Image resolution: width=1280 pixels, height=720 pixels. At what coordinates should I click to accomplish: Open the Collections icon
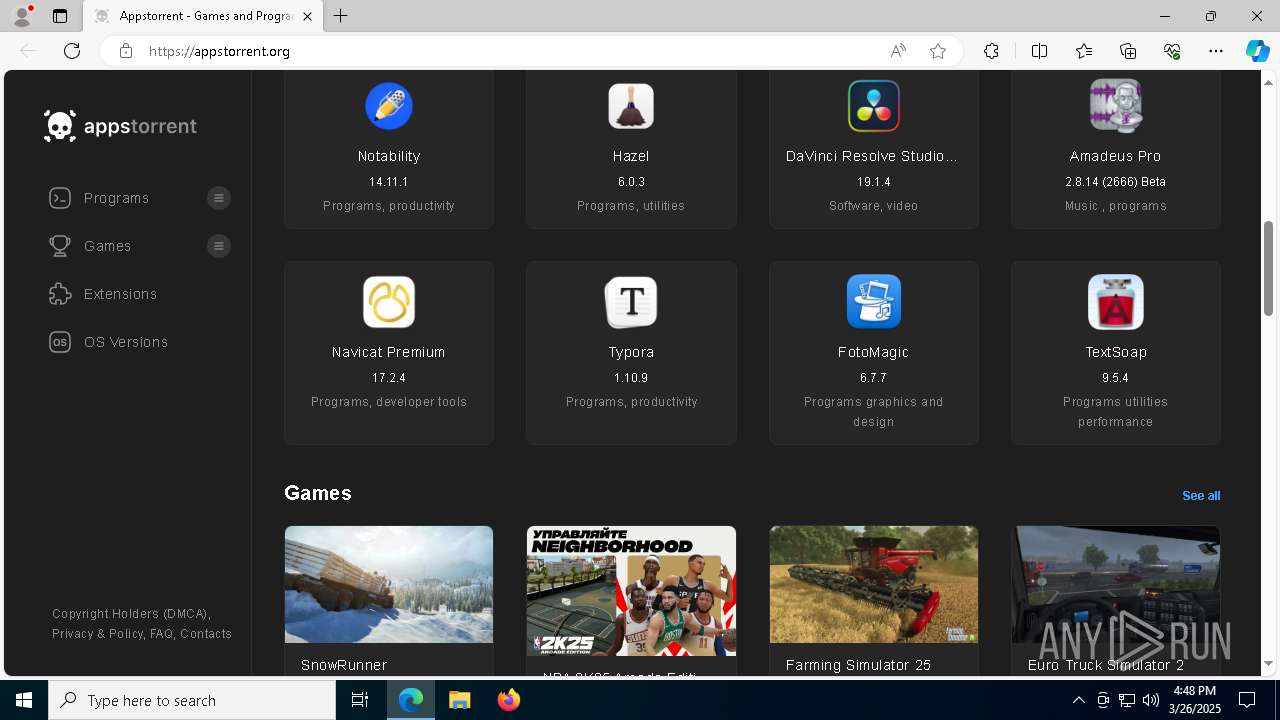pos(1128,51)
